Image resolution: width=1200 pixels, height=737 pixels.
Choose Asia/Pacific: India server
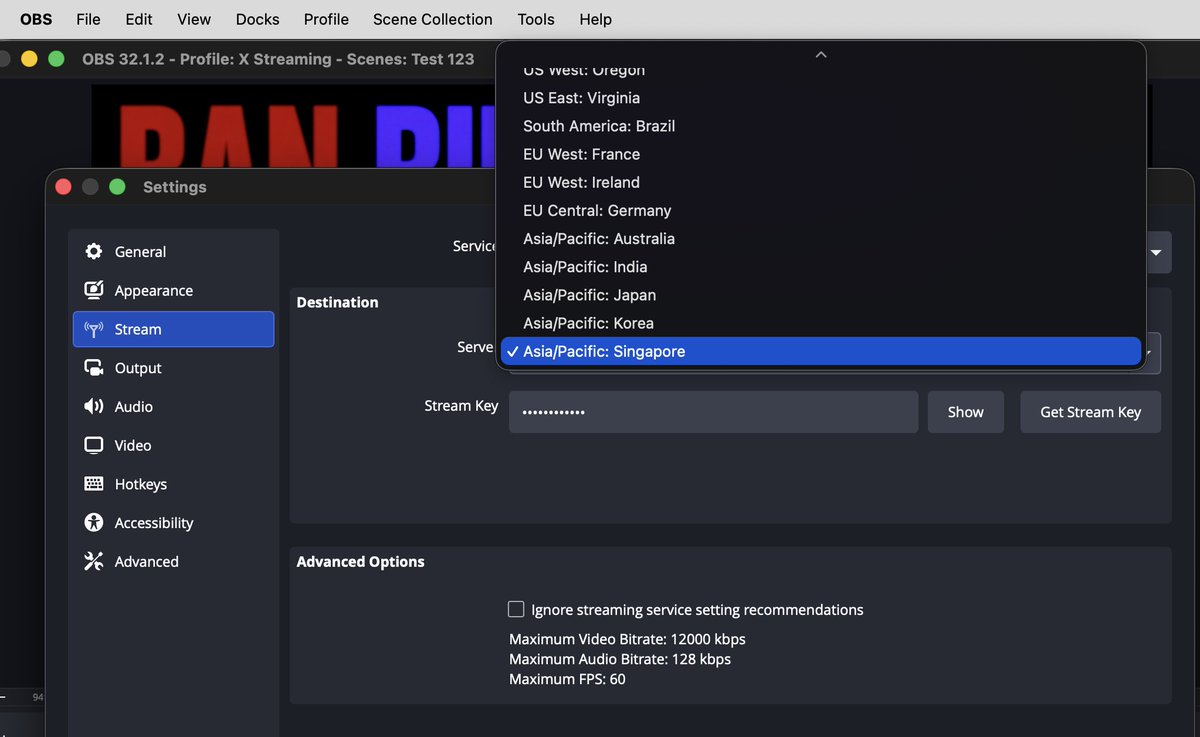coord(821,267)
